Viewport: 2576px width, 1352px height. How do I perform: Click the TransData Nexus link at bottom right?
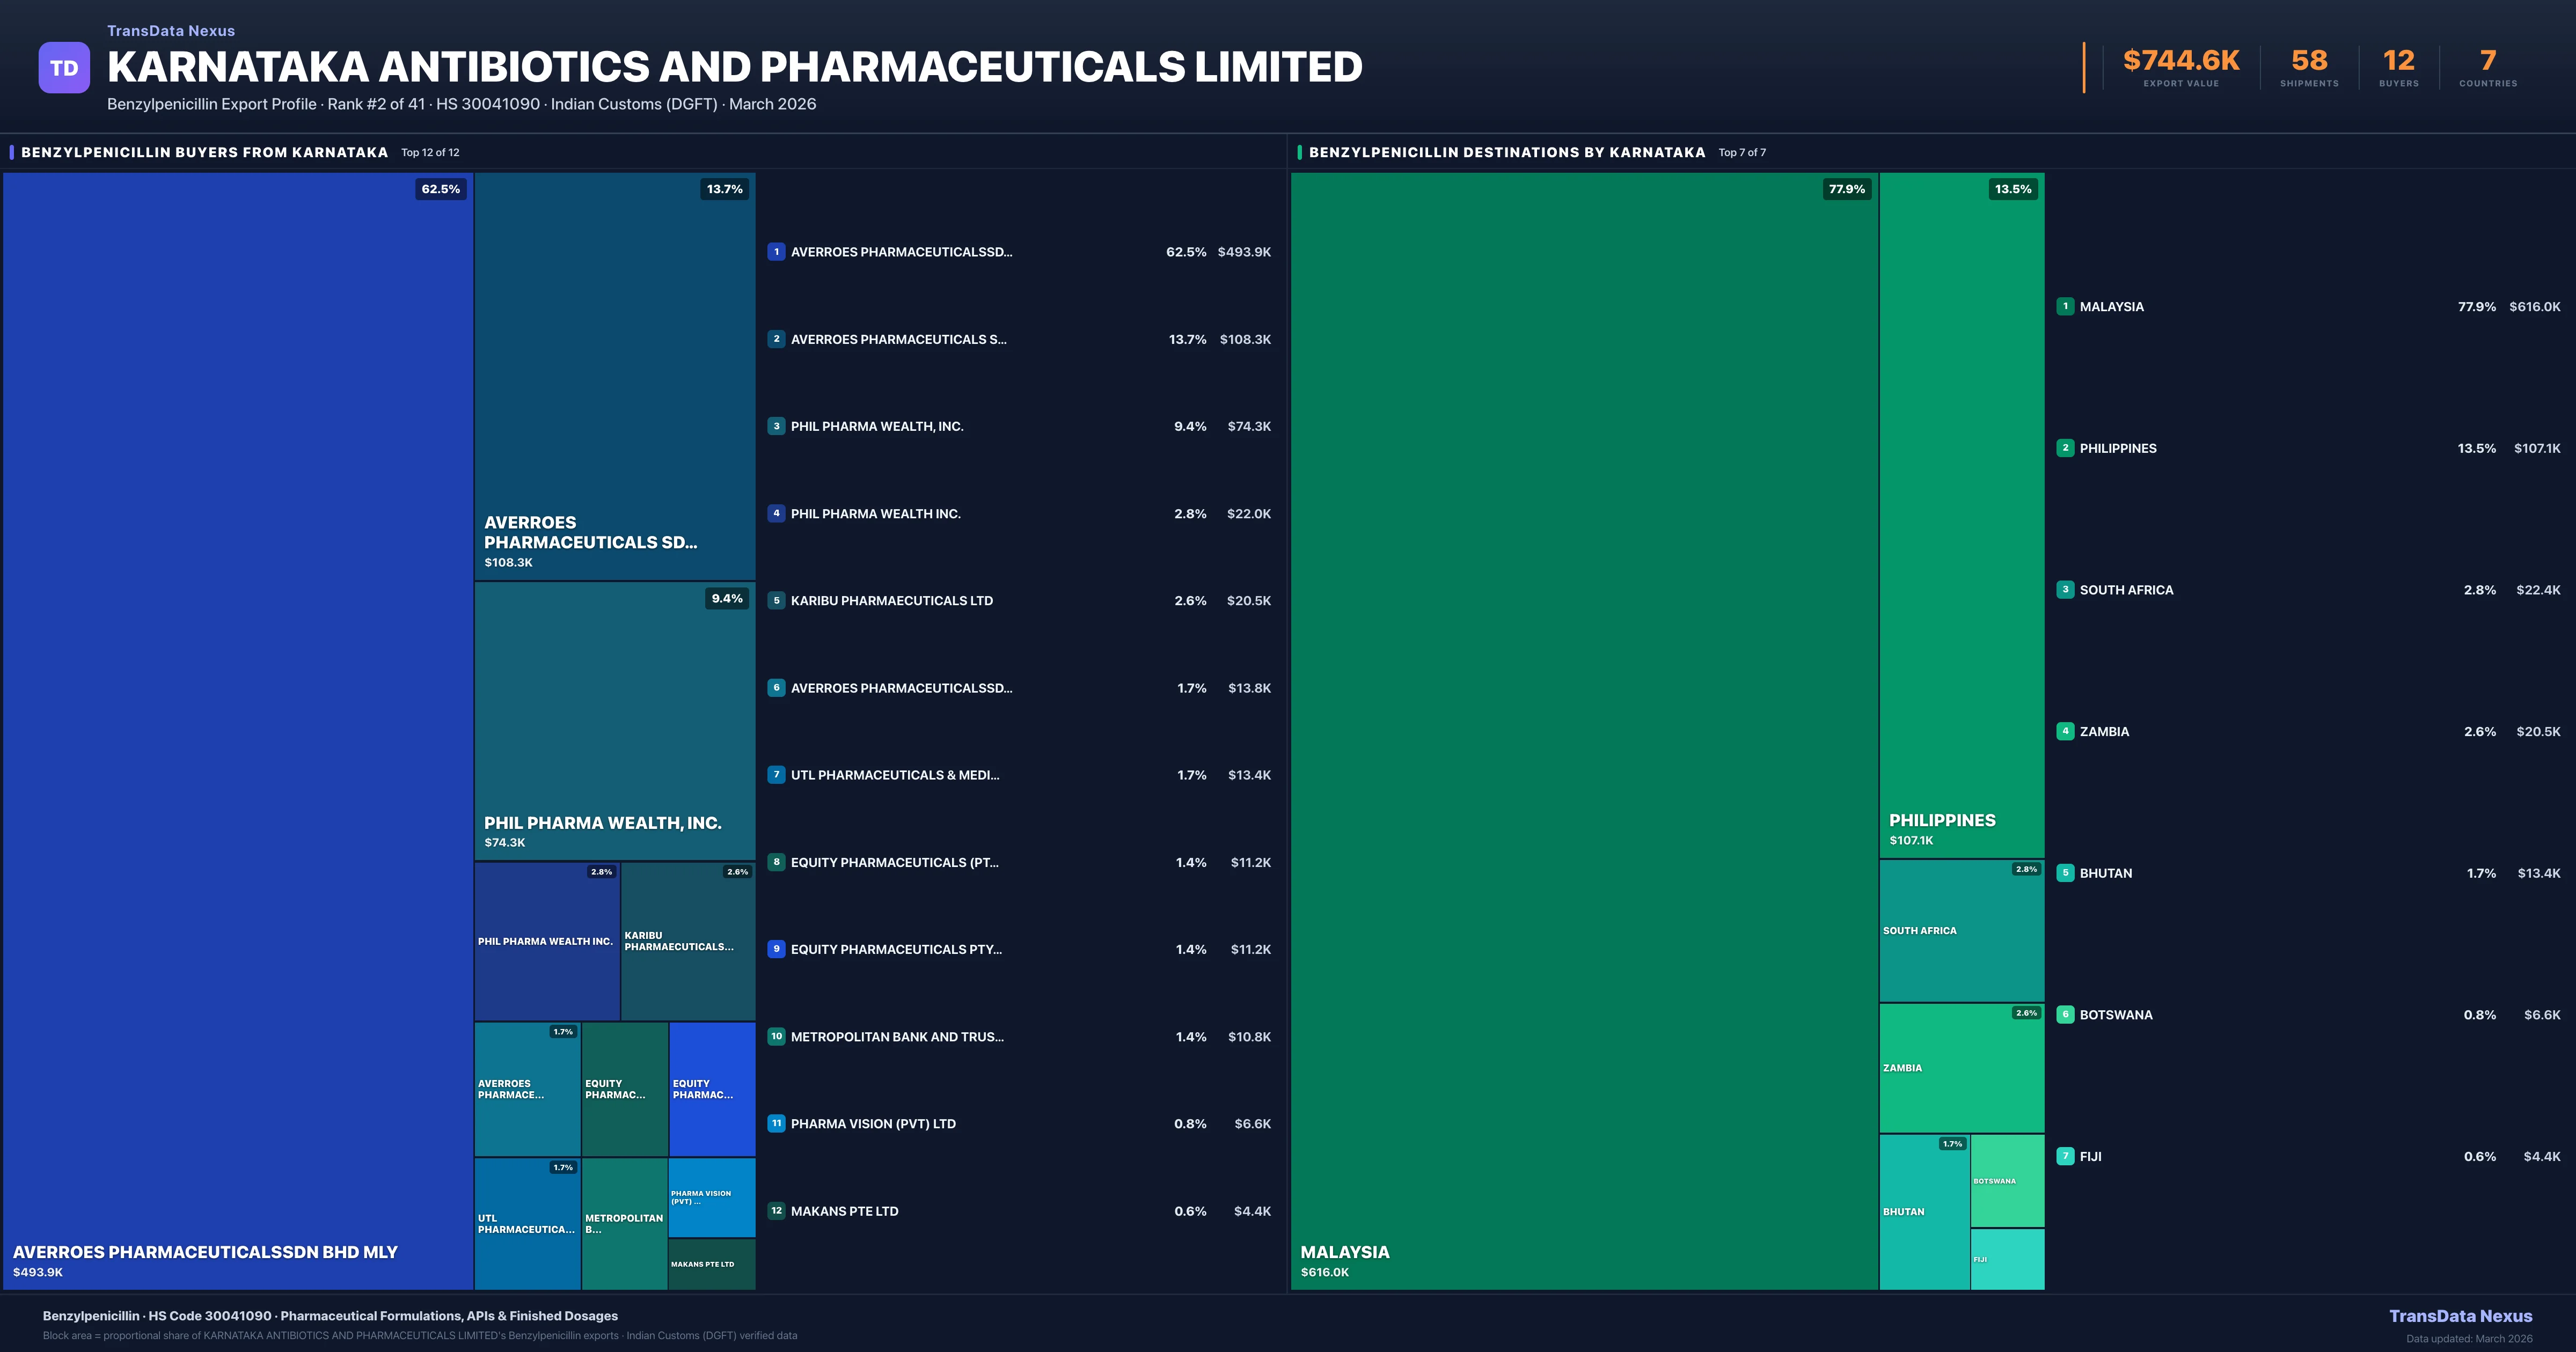pyautogui.click(x=2462, y=1315)
